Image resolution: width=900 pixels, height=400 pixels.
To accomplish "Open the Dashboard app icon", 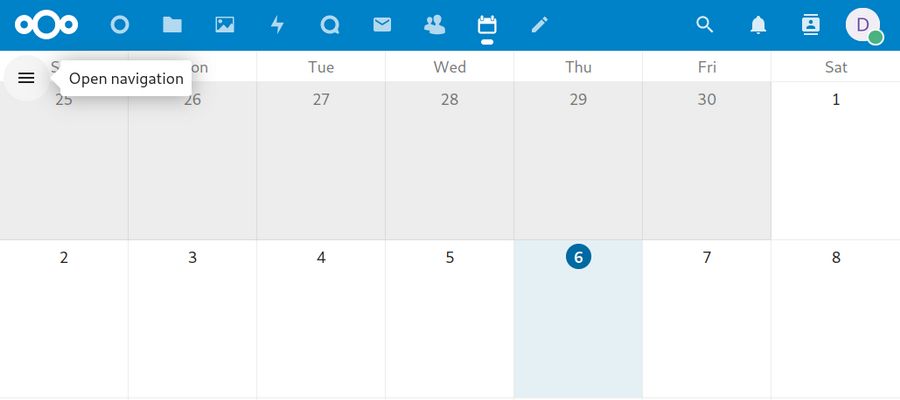I will (120, 25).
